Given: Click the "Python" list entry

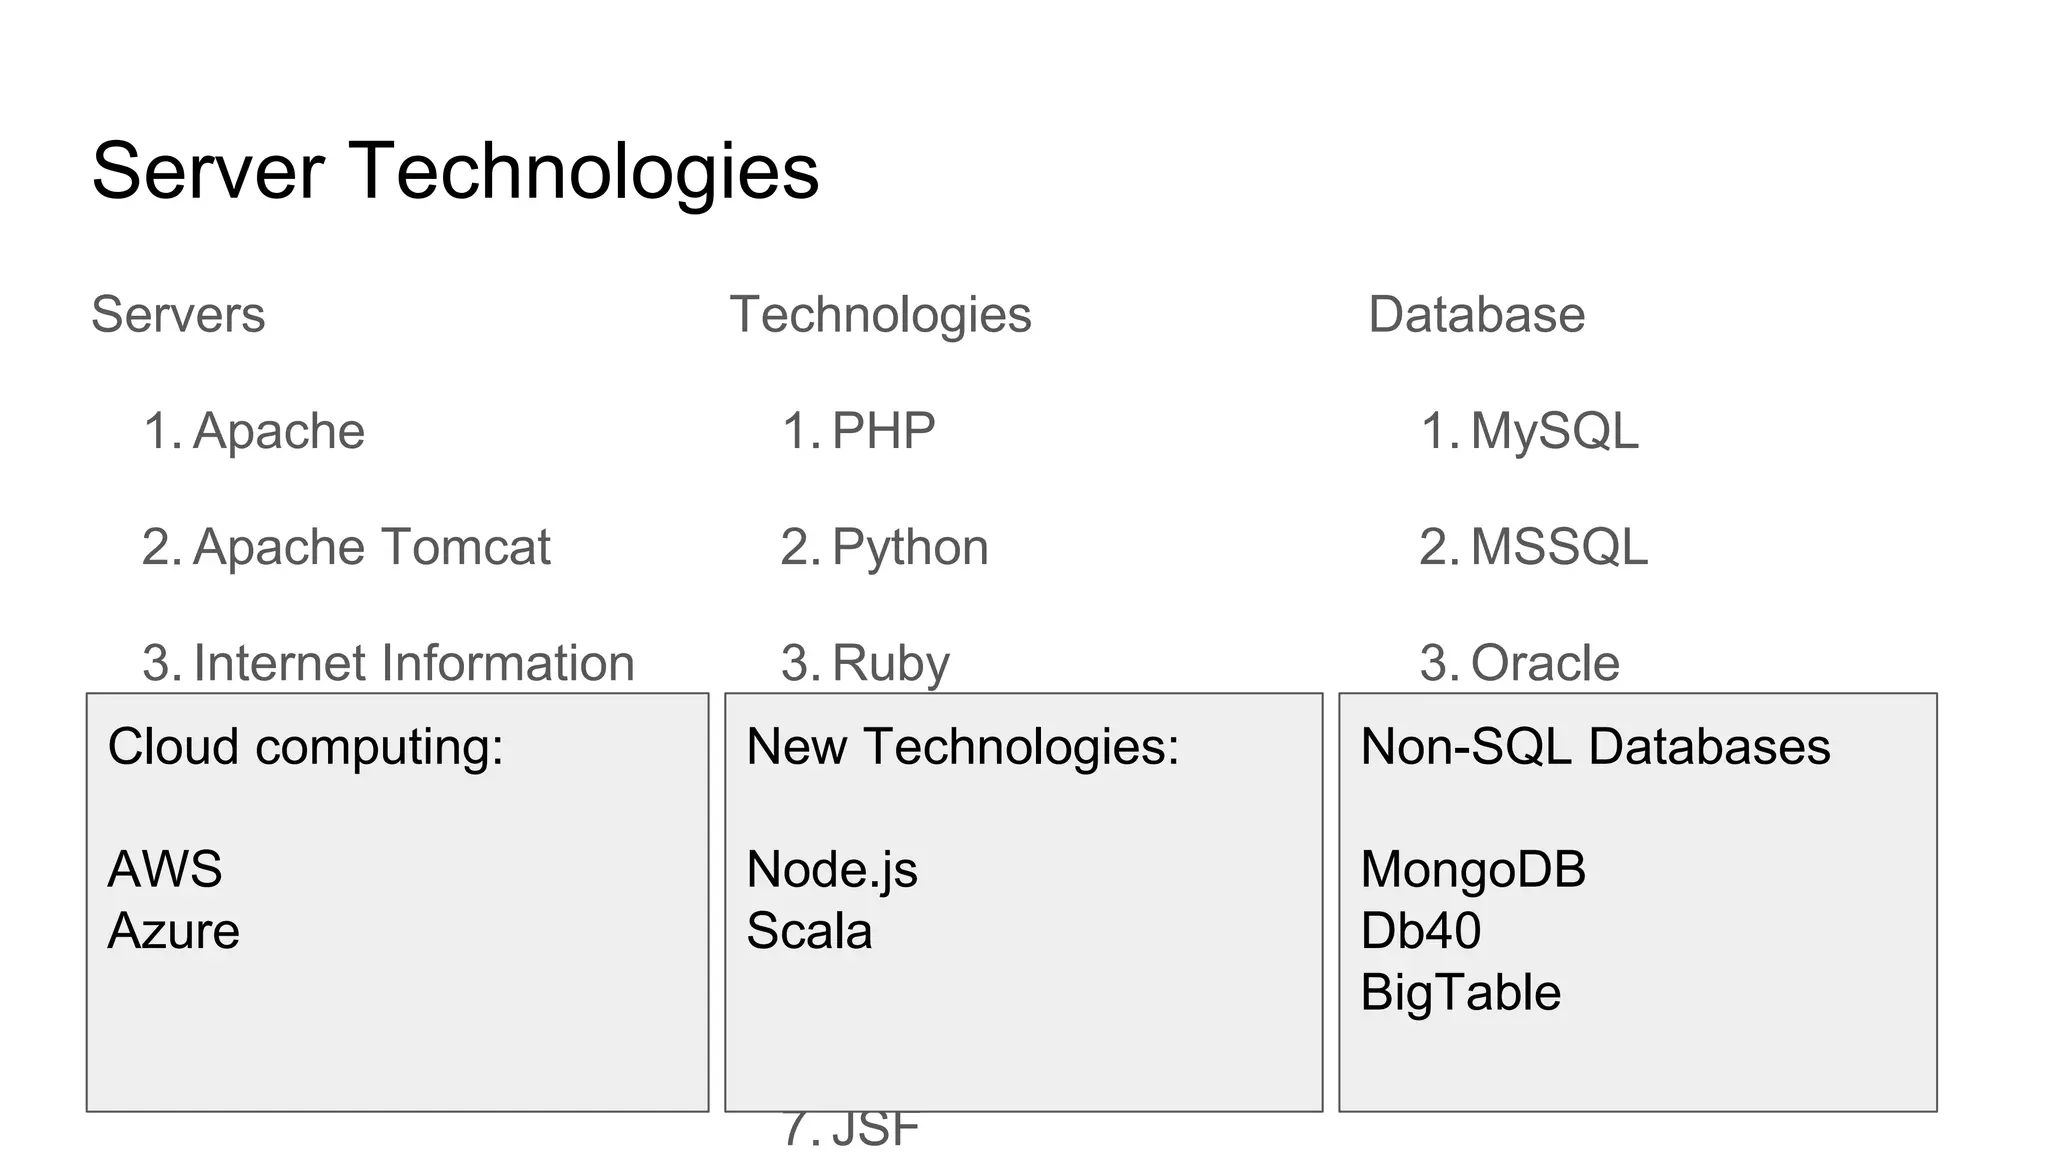Looking at the screenshot, I should coord(910,547).
